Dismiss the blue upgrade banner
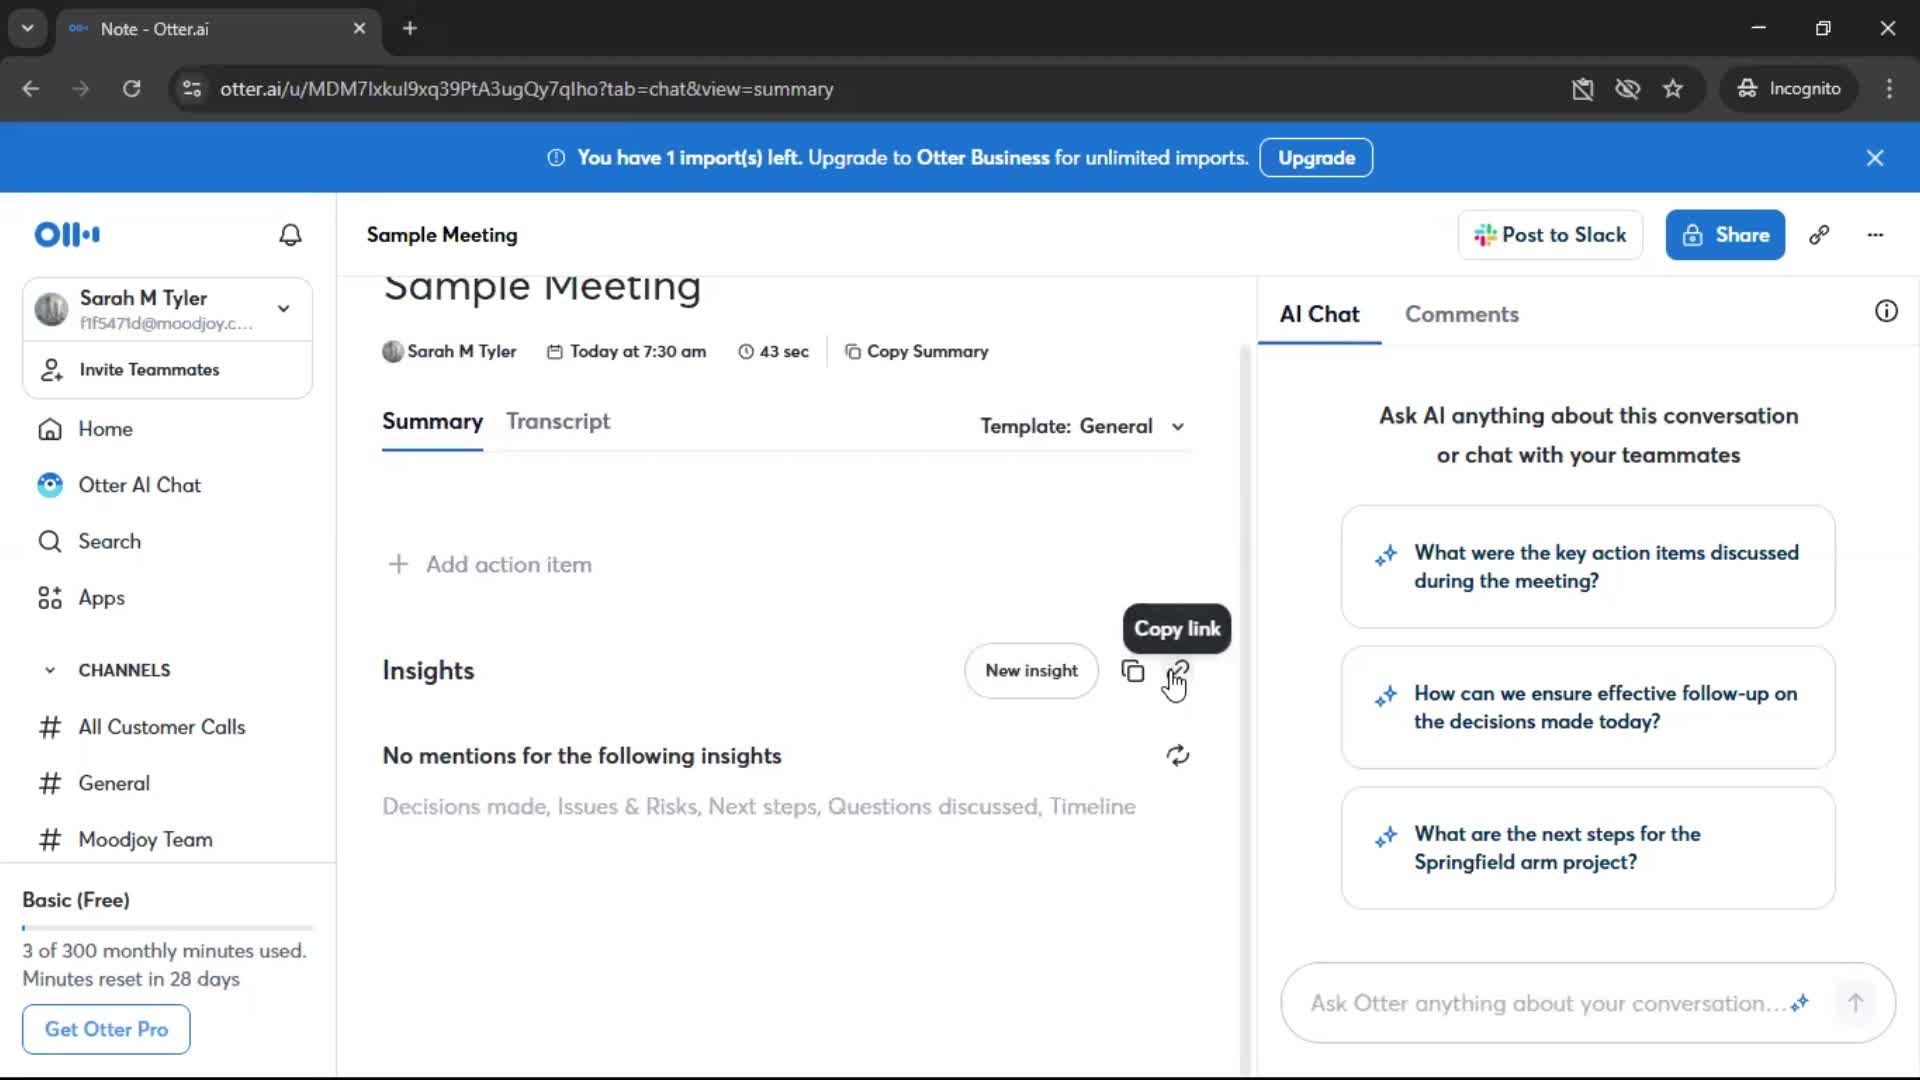Image resolution: width=1920 pixels, height=1080 pixels. pos(1875,158)
